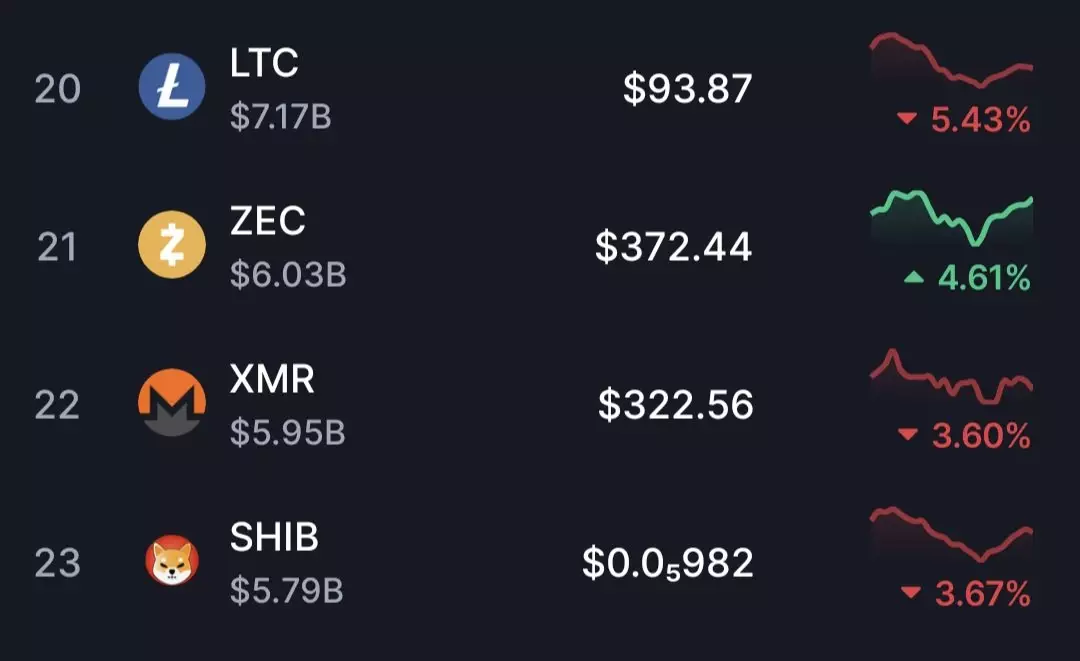Click the $5.95B Monero market cap

point(287,433)
